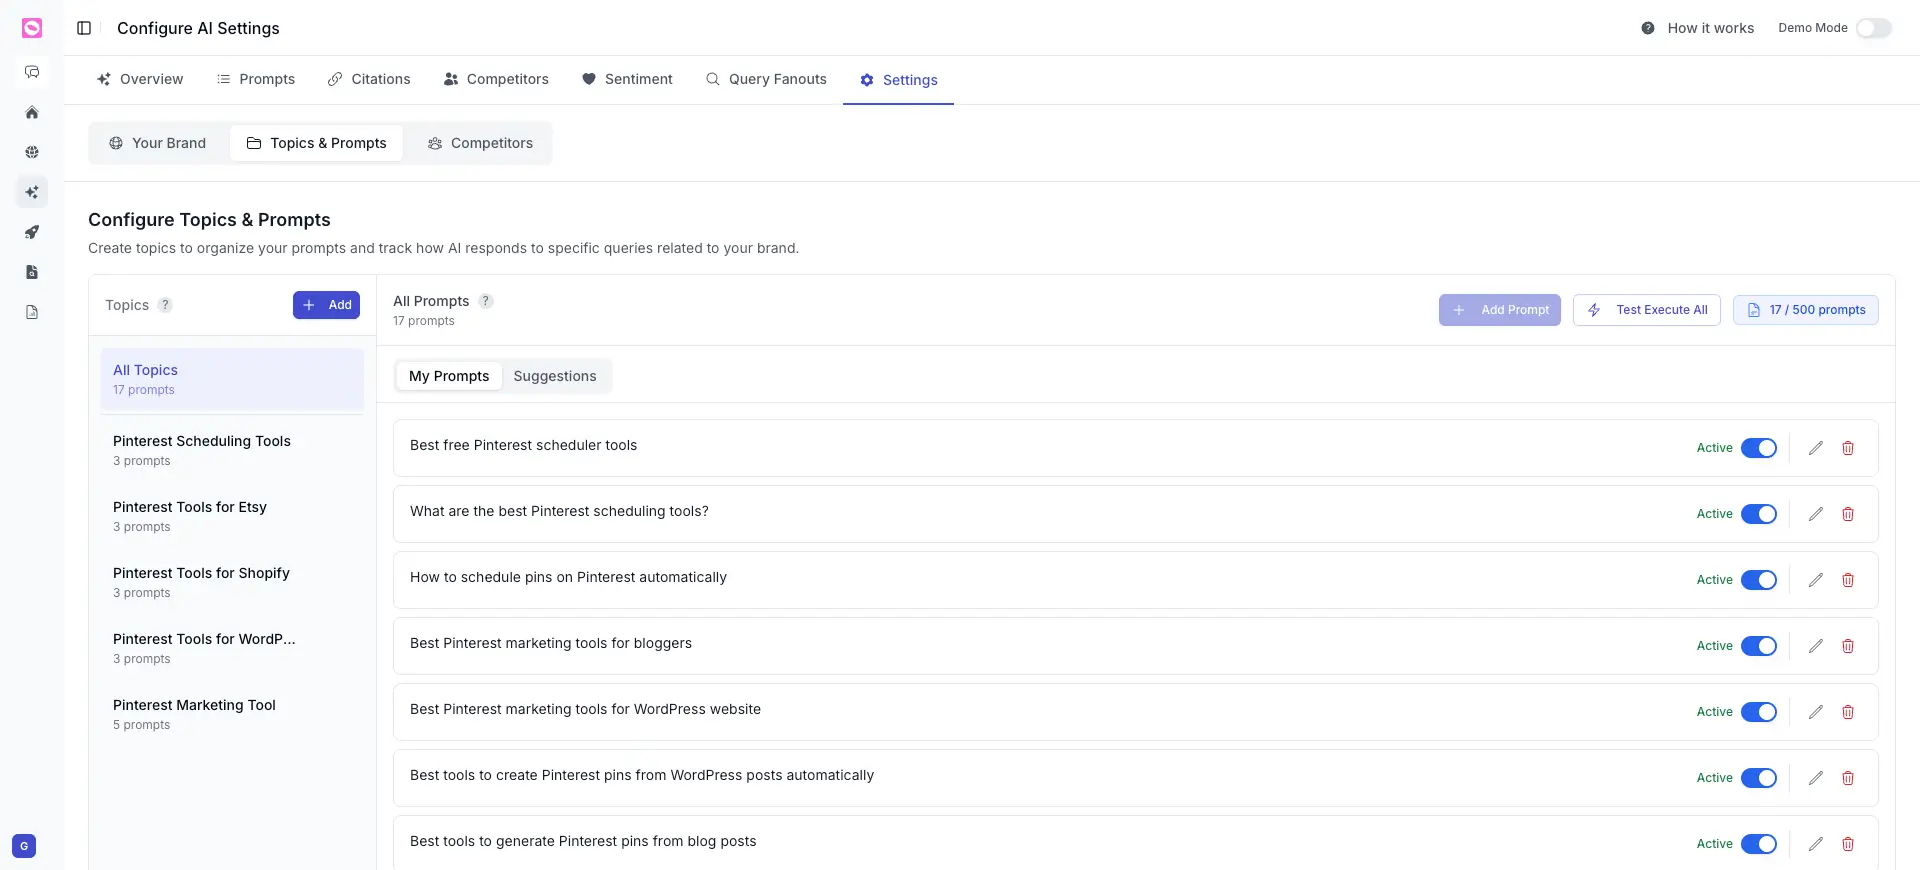1920x870 pixels.
Task: Delete marketing tools for bloggers prompt
Action: coord(1848,646)
